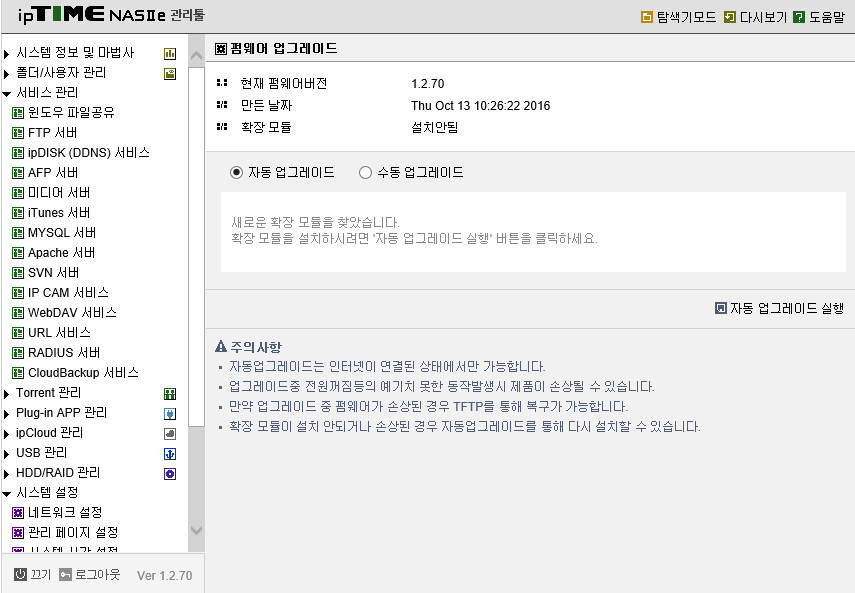This screenshot has height=593, width=855.
Task: Click the key icon next to 로그아웃
Action: [65, 574]
